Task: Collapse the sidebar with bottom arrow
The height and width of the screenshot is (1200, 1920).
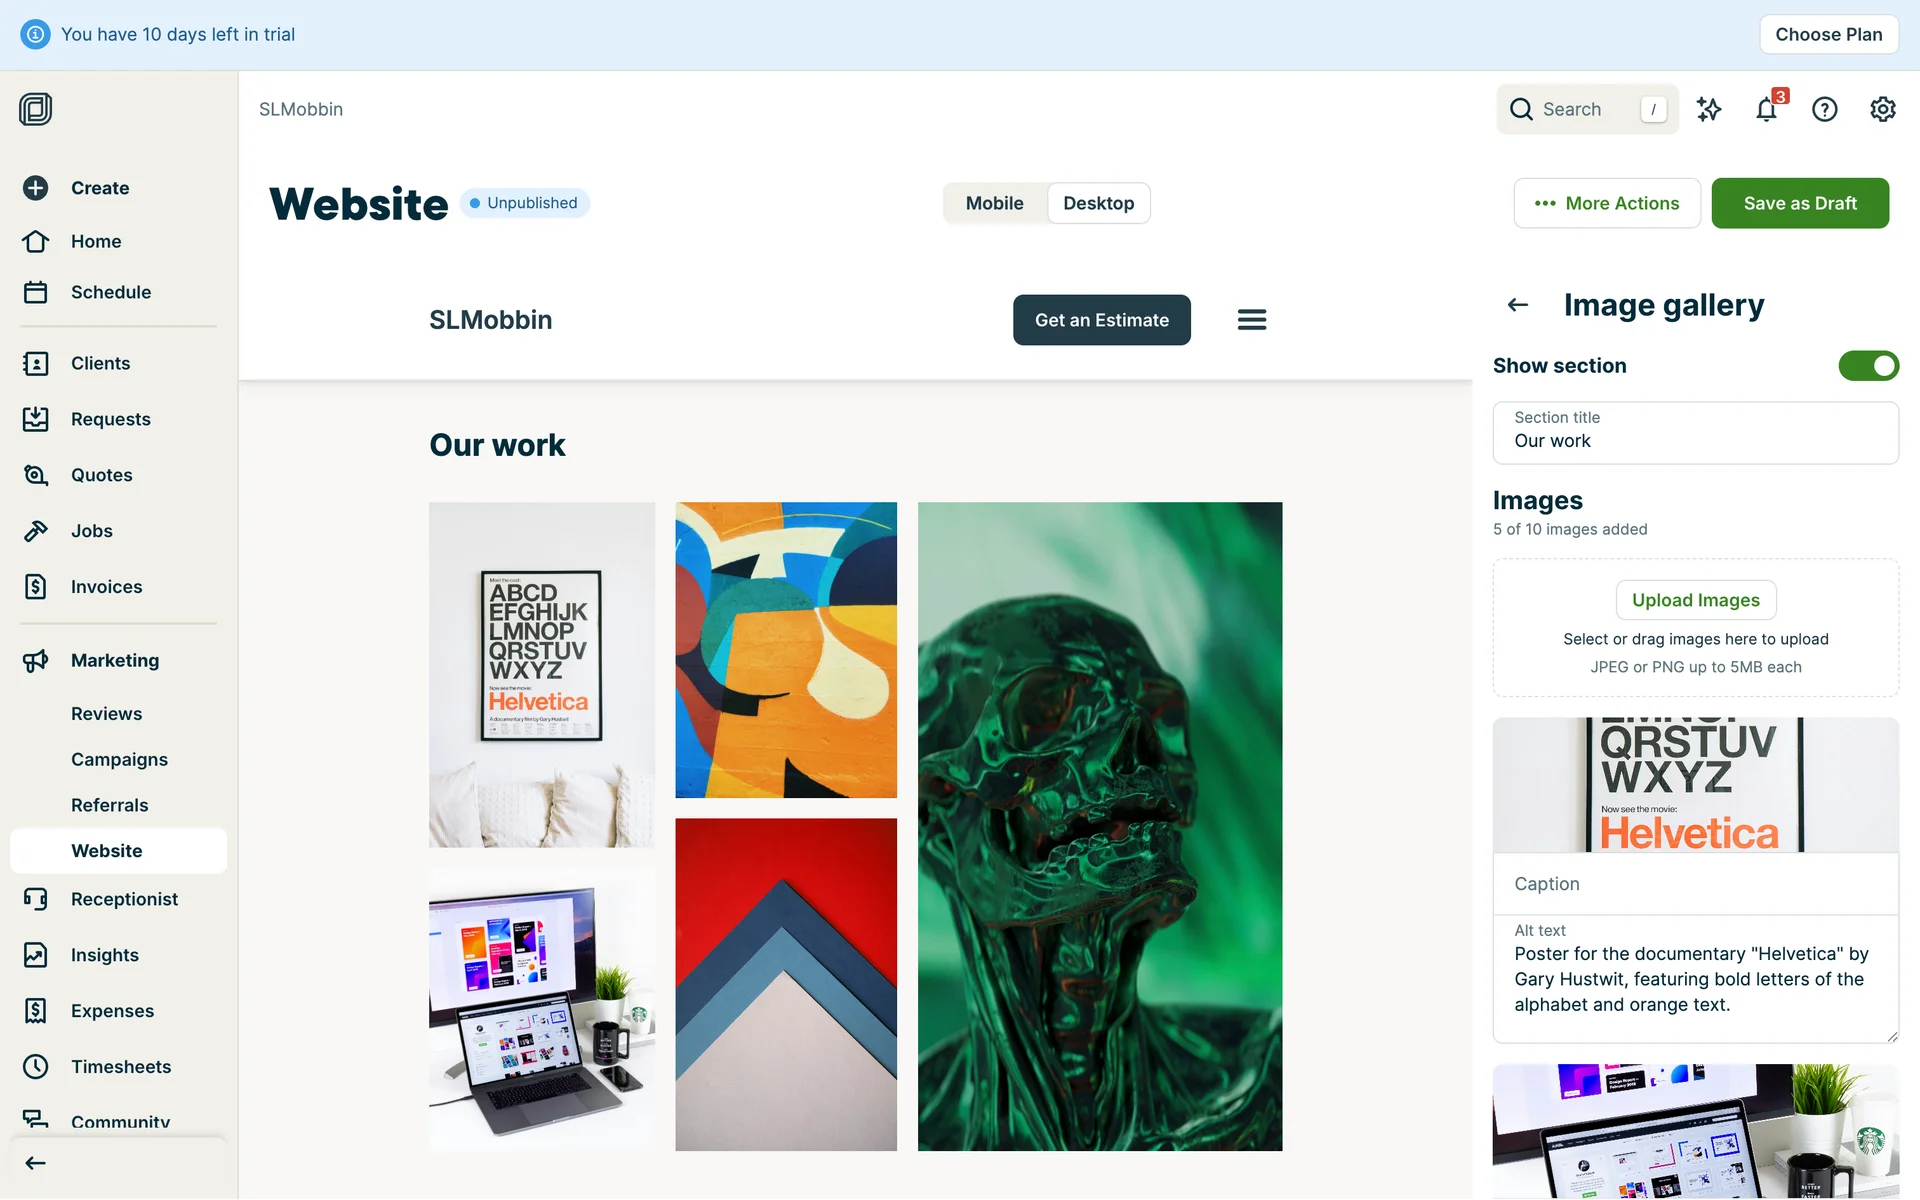Action: coord(36,1163)
